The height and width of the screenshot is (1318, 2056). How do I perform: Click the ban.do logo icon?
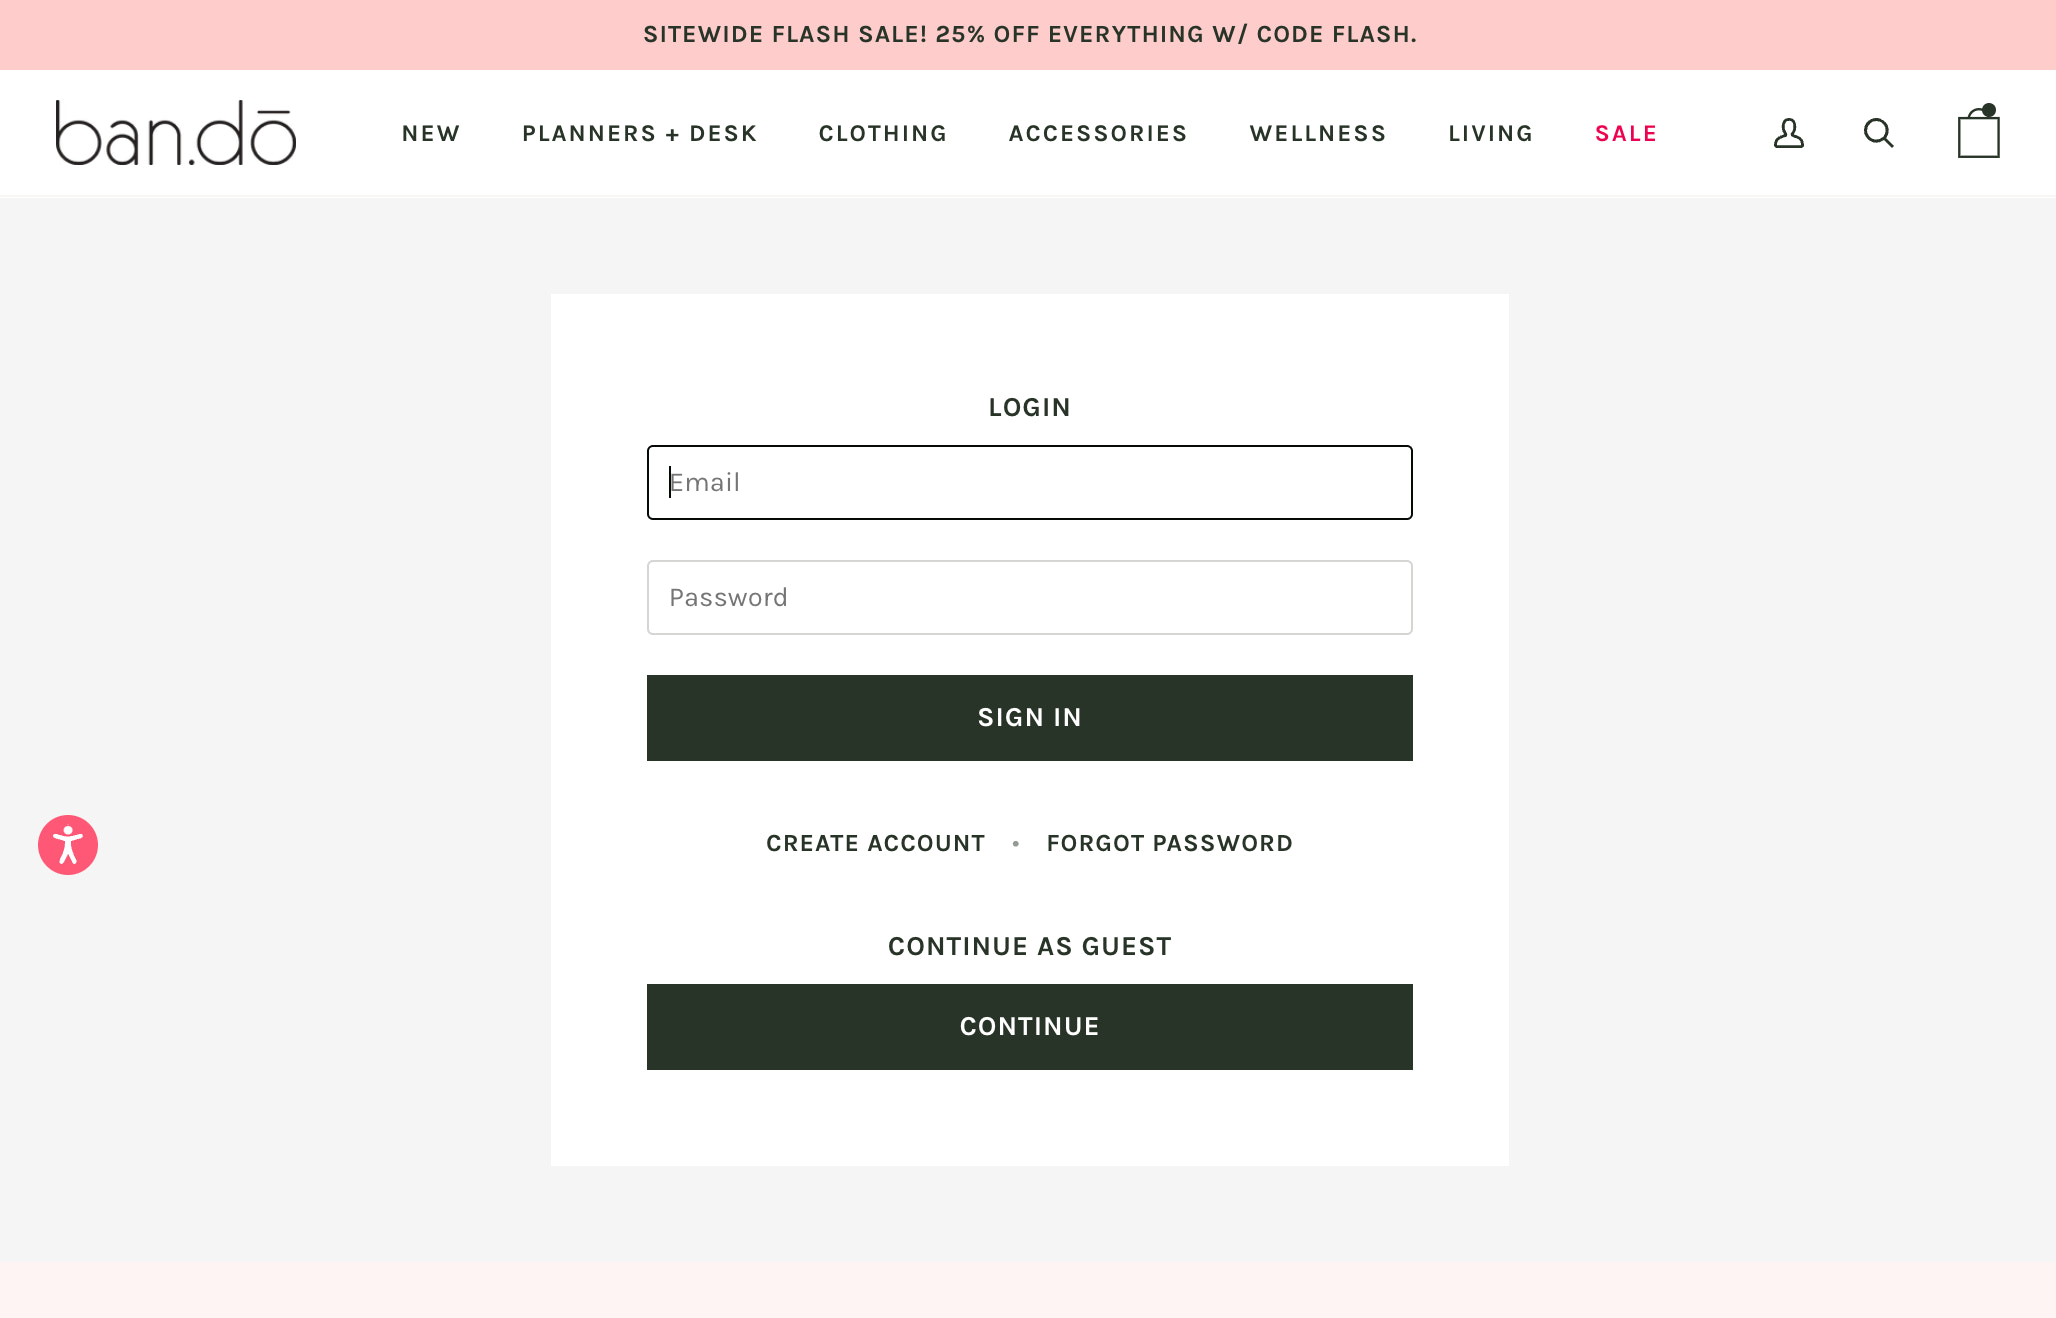(174, 132)
